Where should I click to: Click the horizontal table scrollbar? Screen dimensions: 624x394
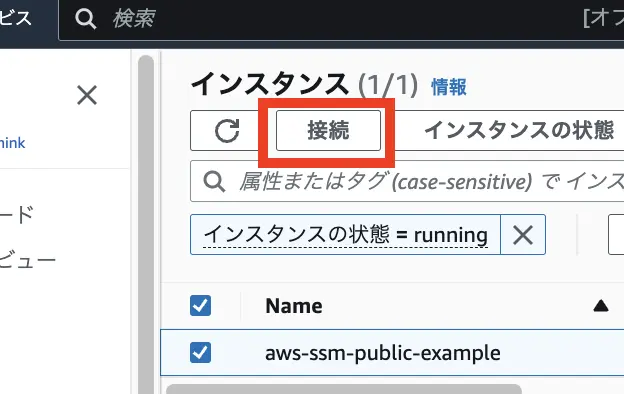[344, 389]
